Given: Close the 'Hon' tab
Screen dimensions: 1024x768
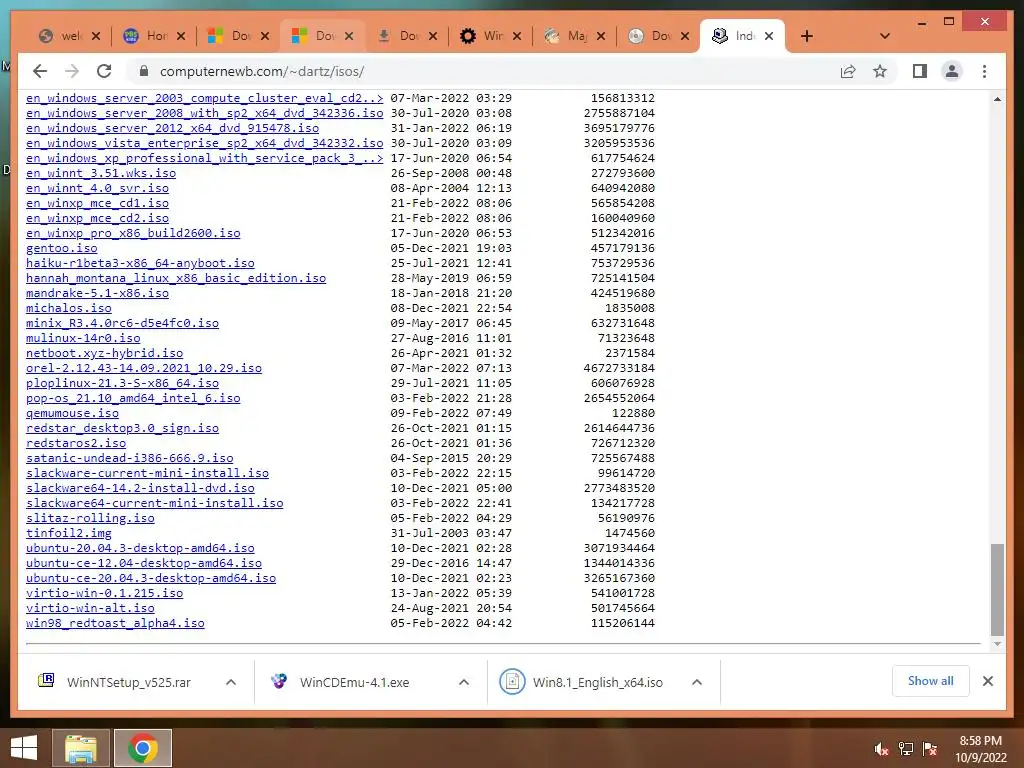Looking at the screenshot, I should 181,36.
